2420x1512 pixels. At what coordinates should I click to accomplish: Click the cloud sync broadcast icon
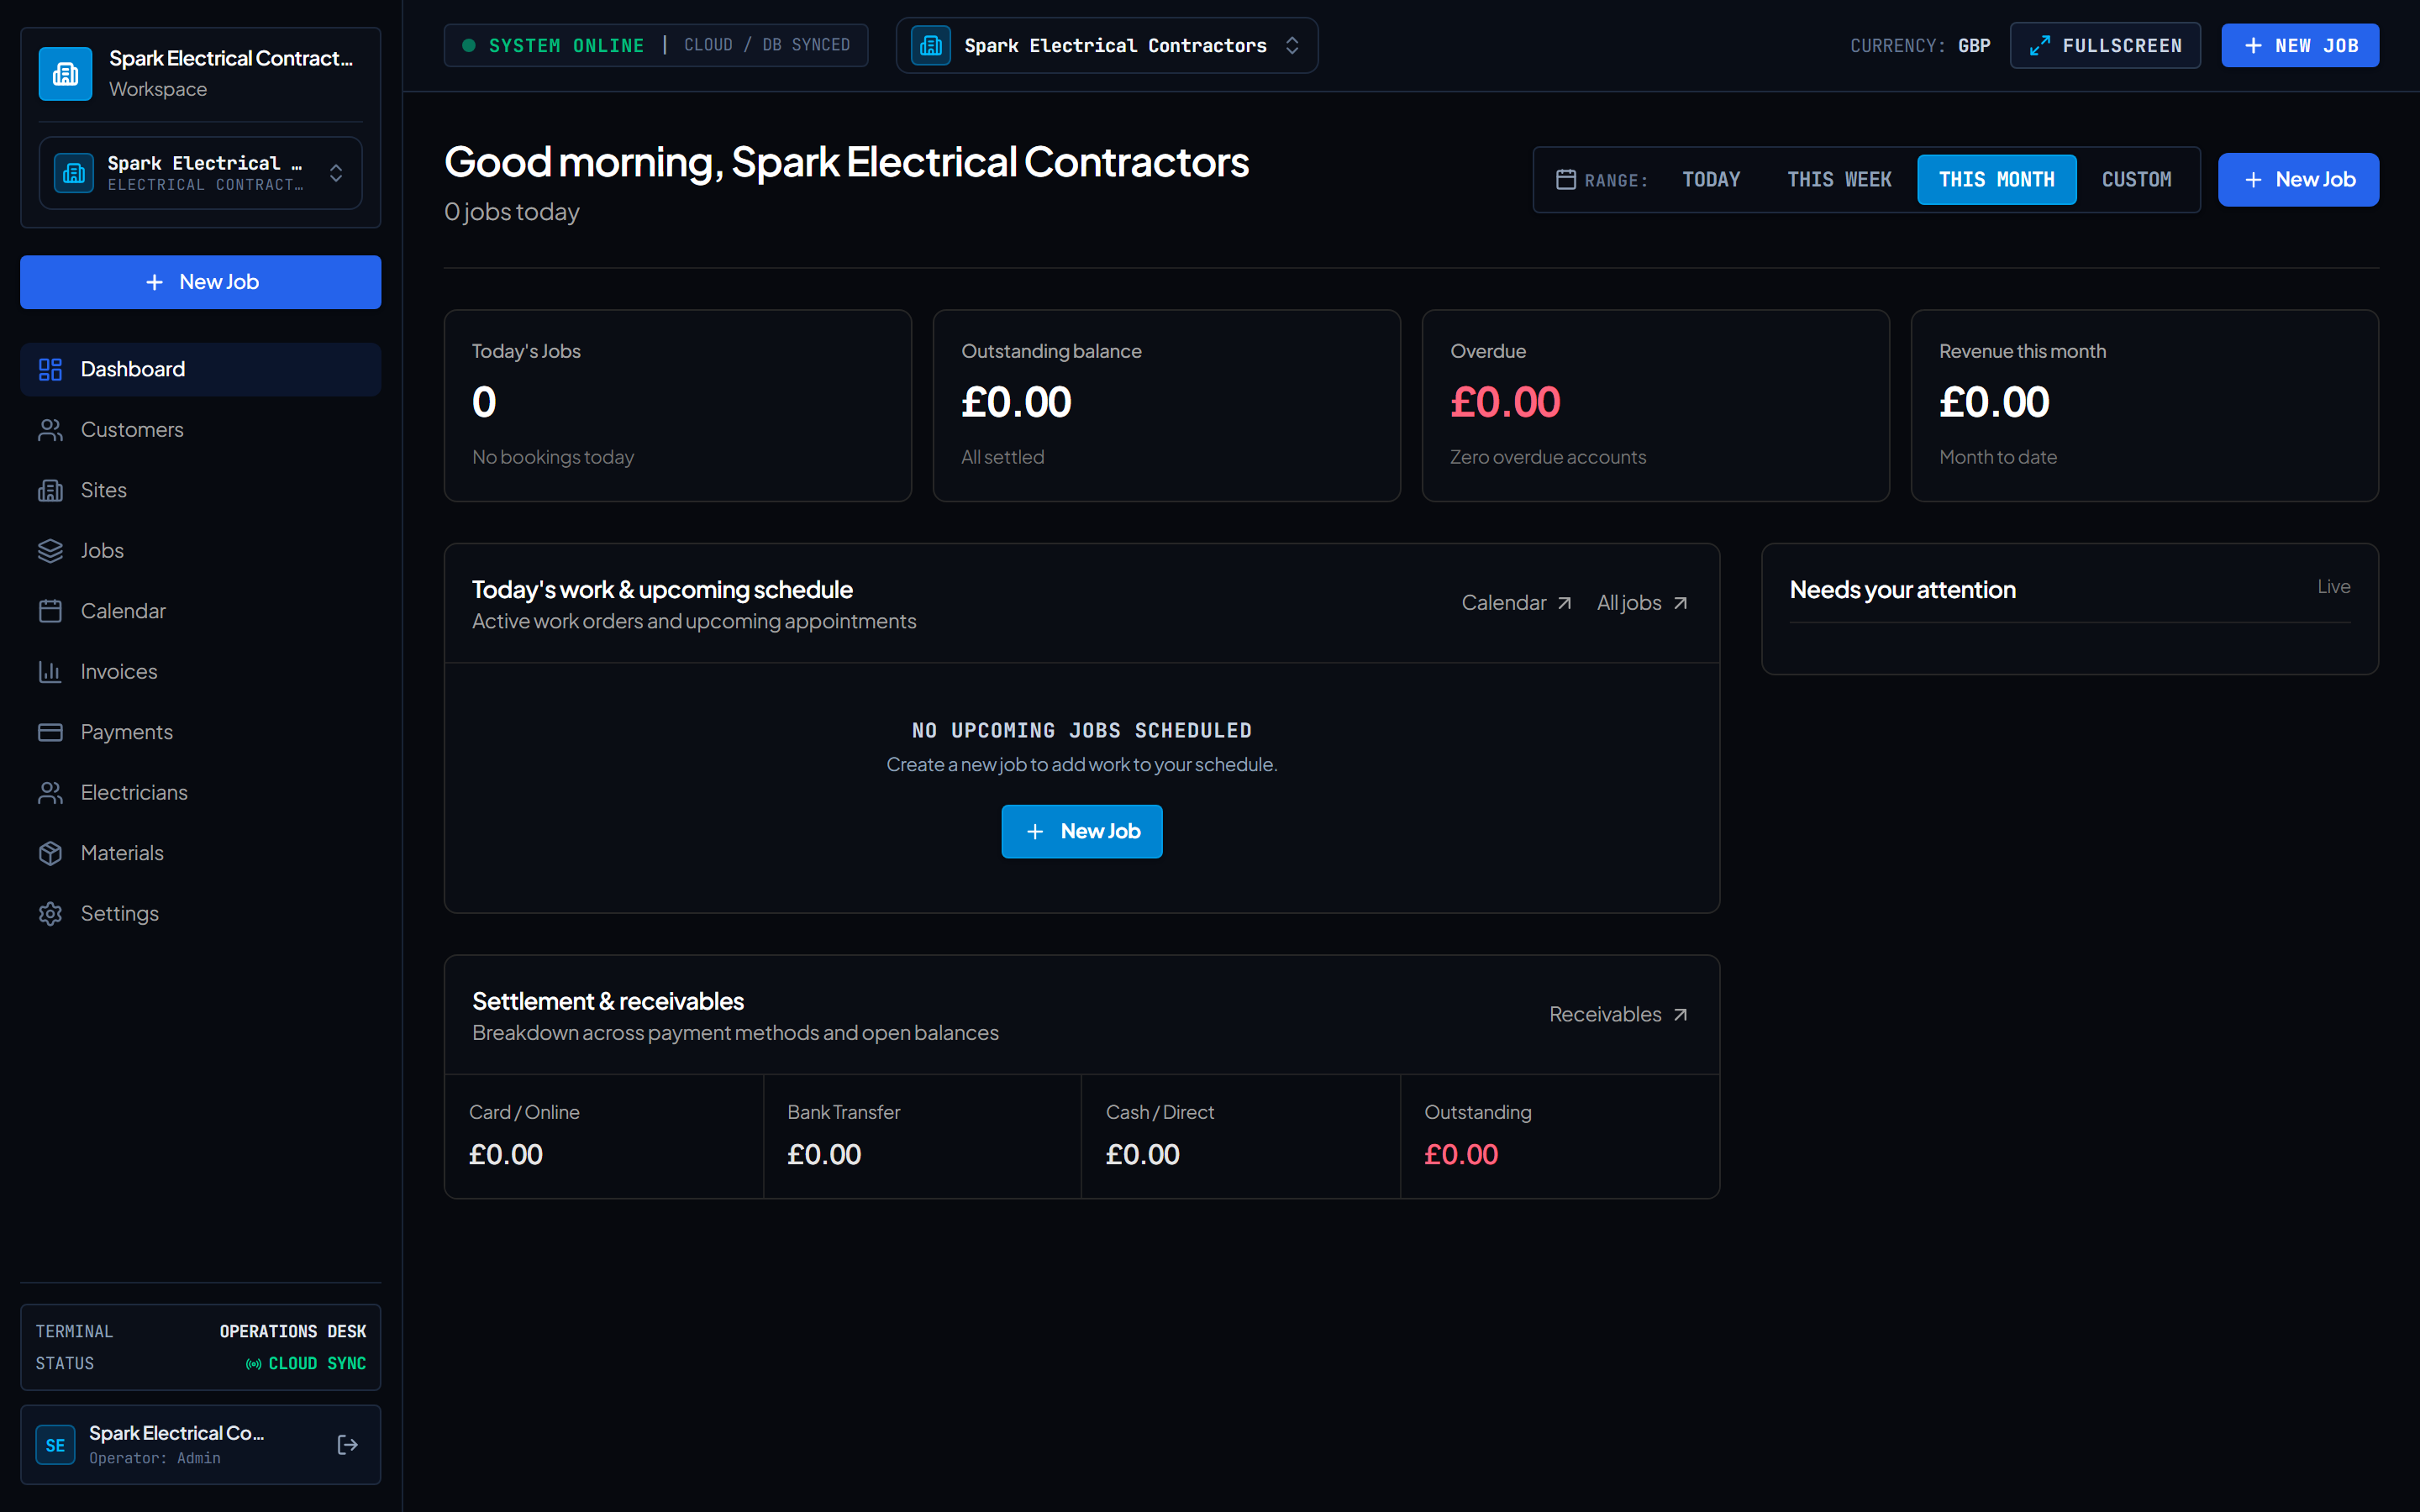pos(254,1364)
